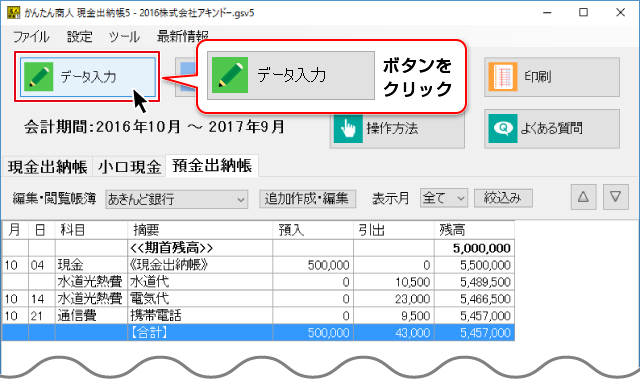Click the 摘要 column header
Viewport: 640px width, 381px height.
(200, 230)
